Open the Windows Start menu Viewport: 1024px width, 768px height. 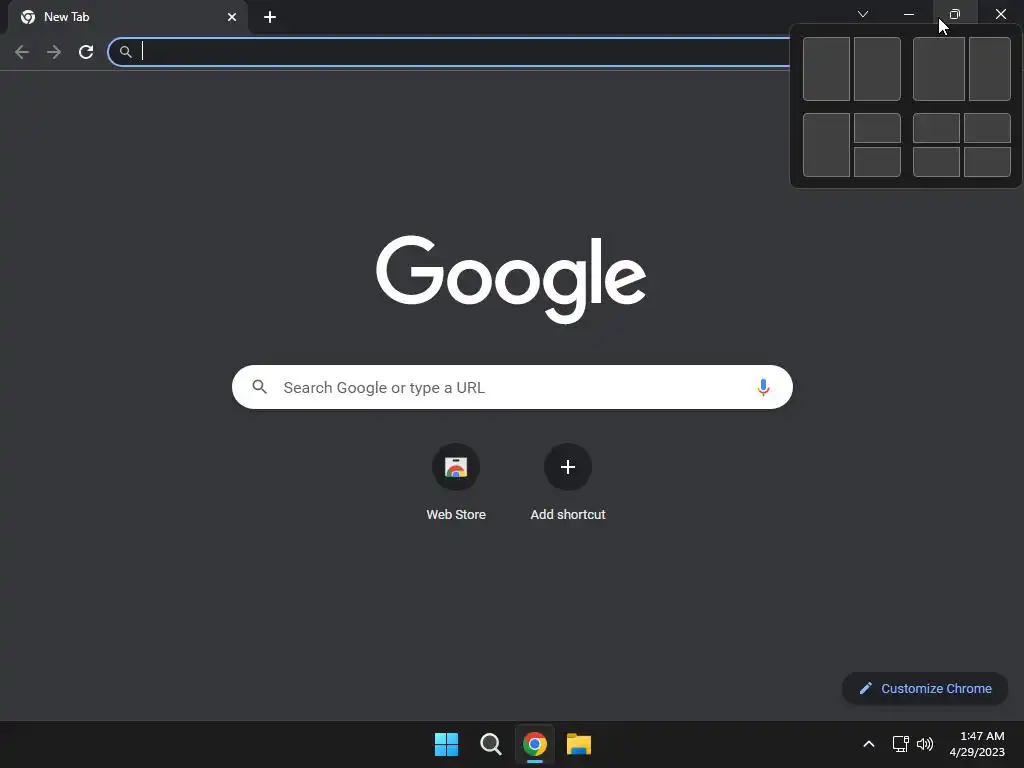pyautogui.click(x=447, y=744)
